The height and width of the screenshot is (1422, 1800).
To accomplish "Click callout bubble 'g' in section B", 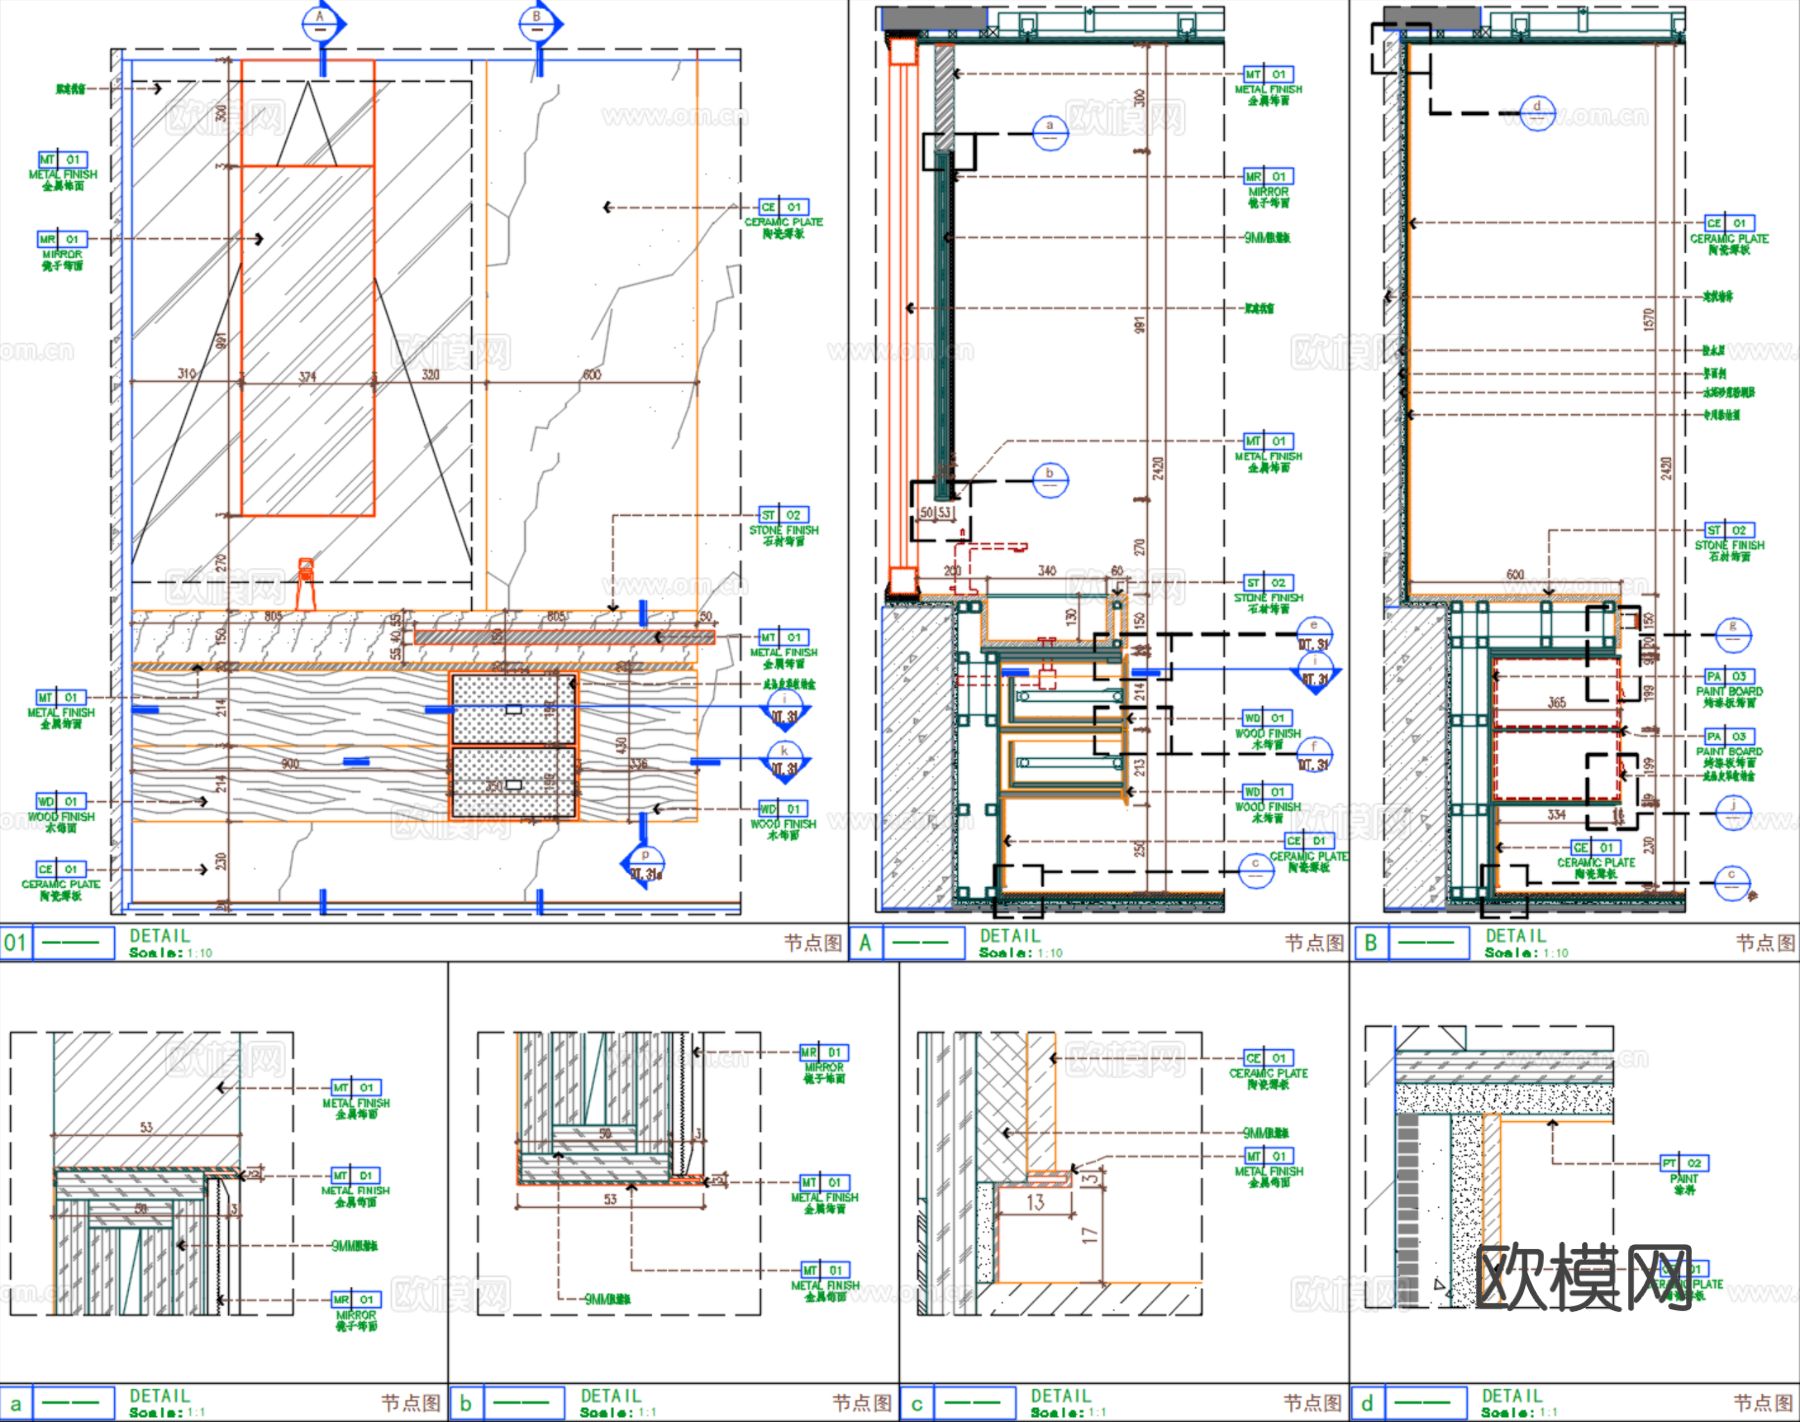I will pos(1733,633).
